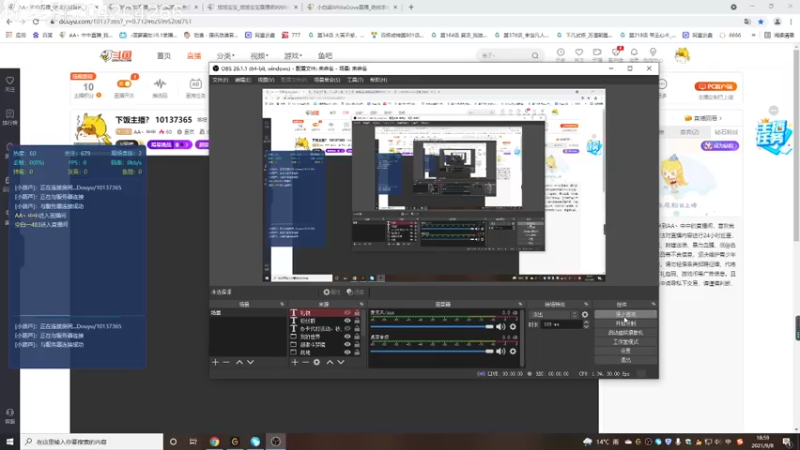Toggle eye icon of fourth source row
Viewport: 800px width, 450px height.
(347, 337)
